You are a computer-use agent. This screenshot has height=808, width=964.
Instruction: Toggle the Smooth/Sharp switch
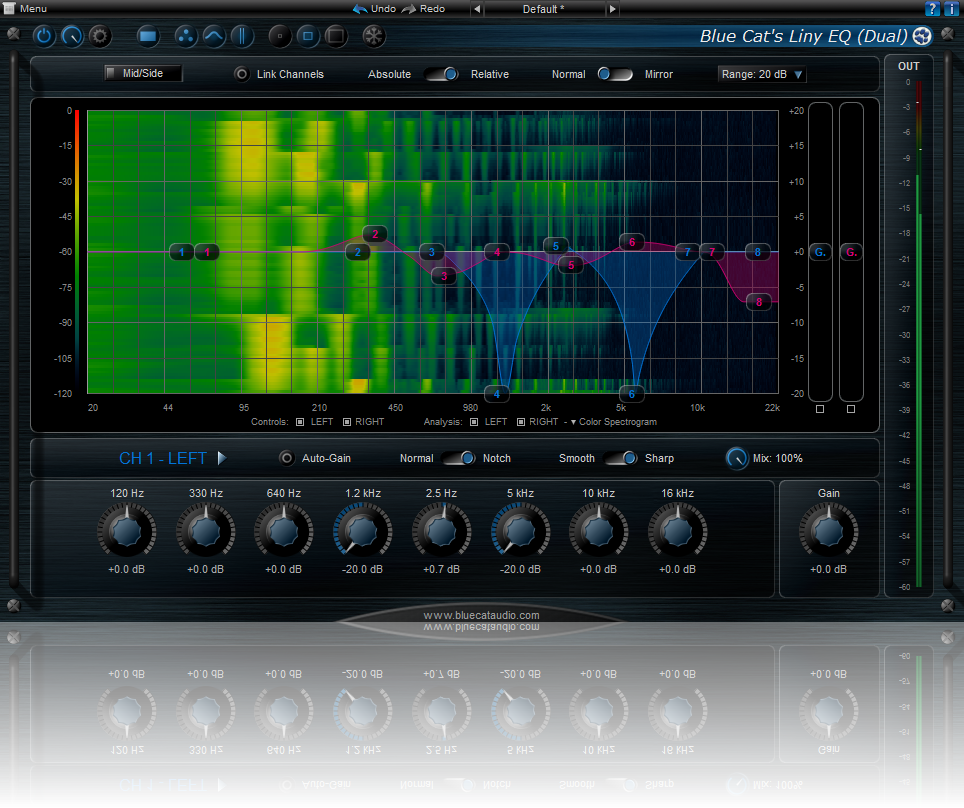[x=619, y=458]
